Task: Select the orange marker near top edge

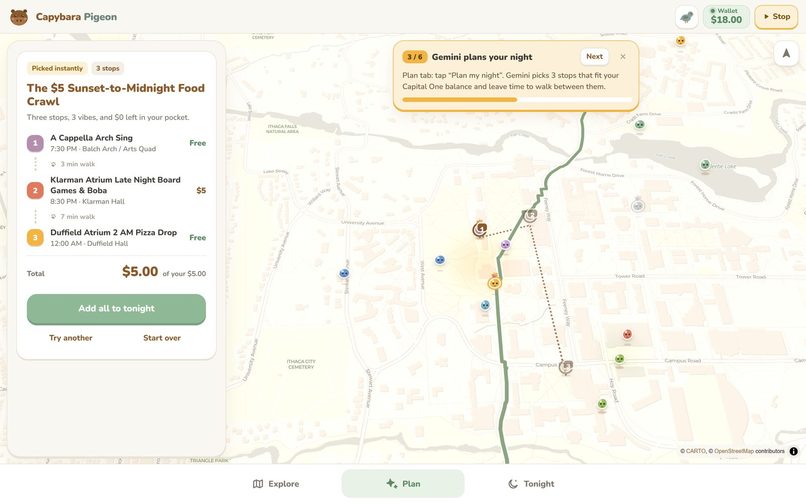Action: (681, 41)
